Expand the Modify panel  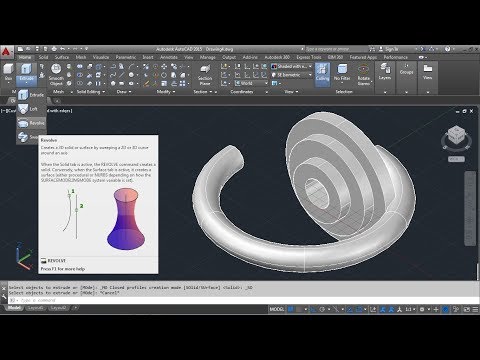[166, 92]
